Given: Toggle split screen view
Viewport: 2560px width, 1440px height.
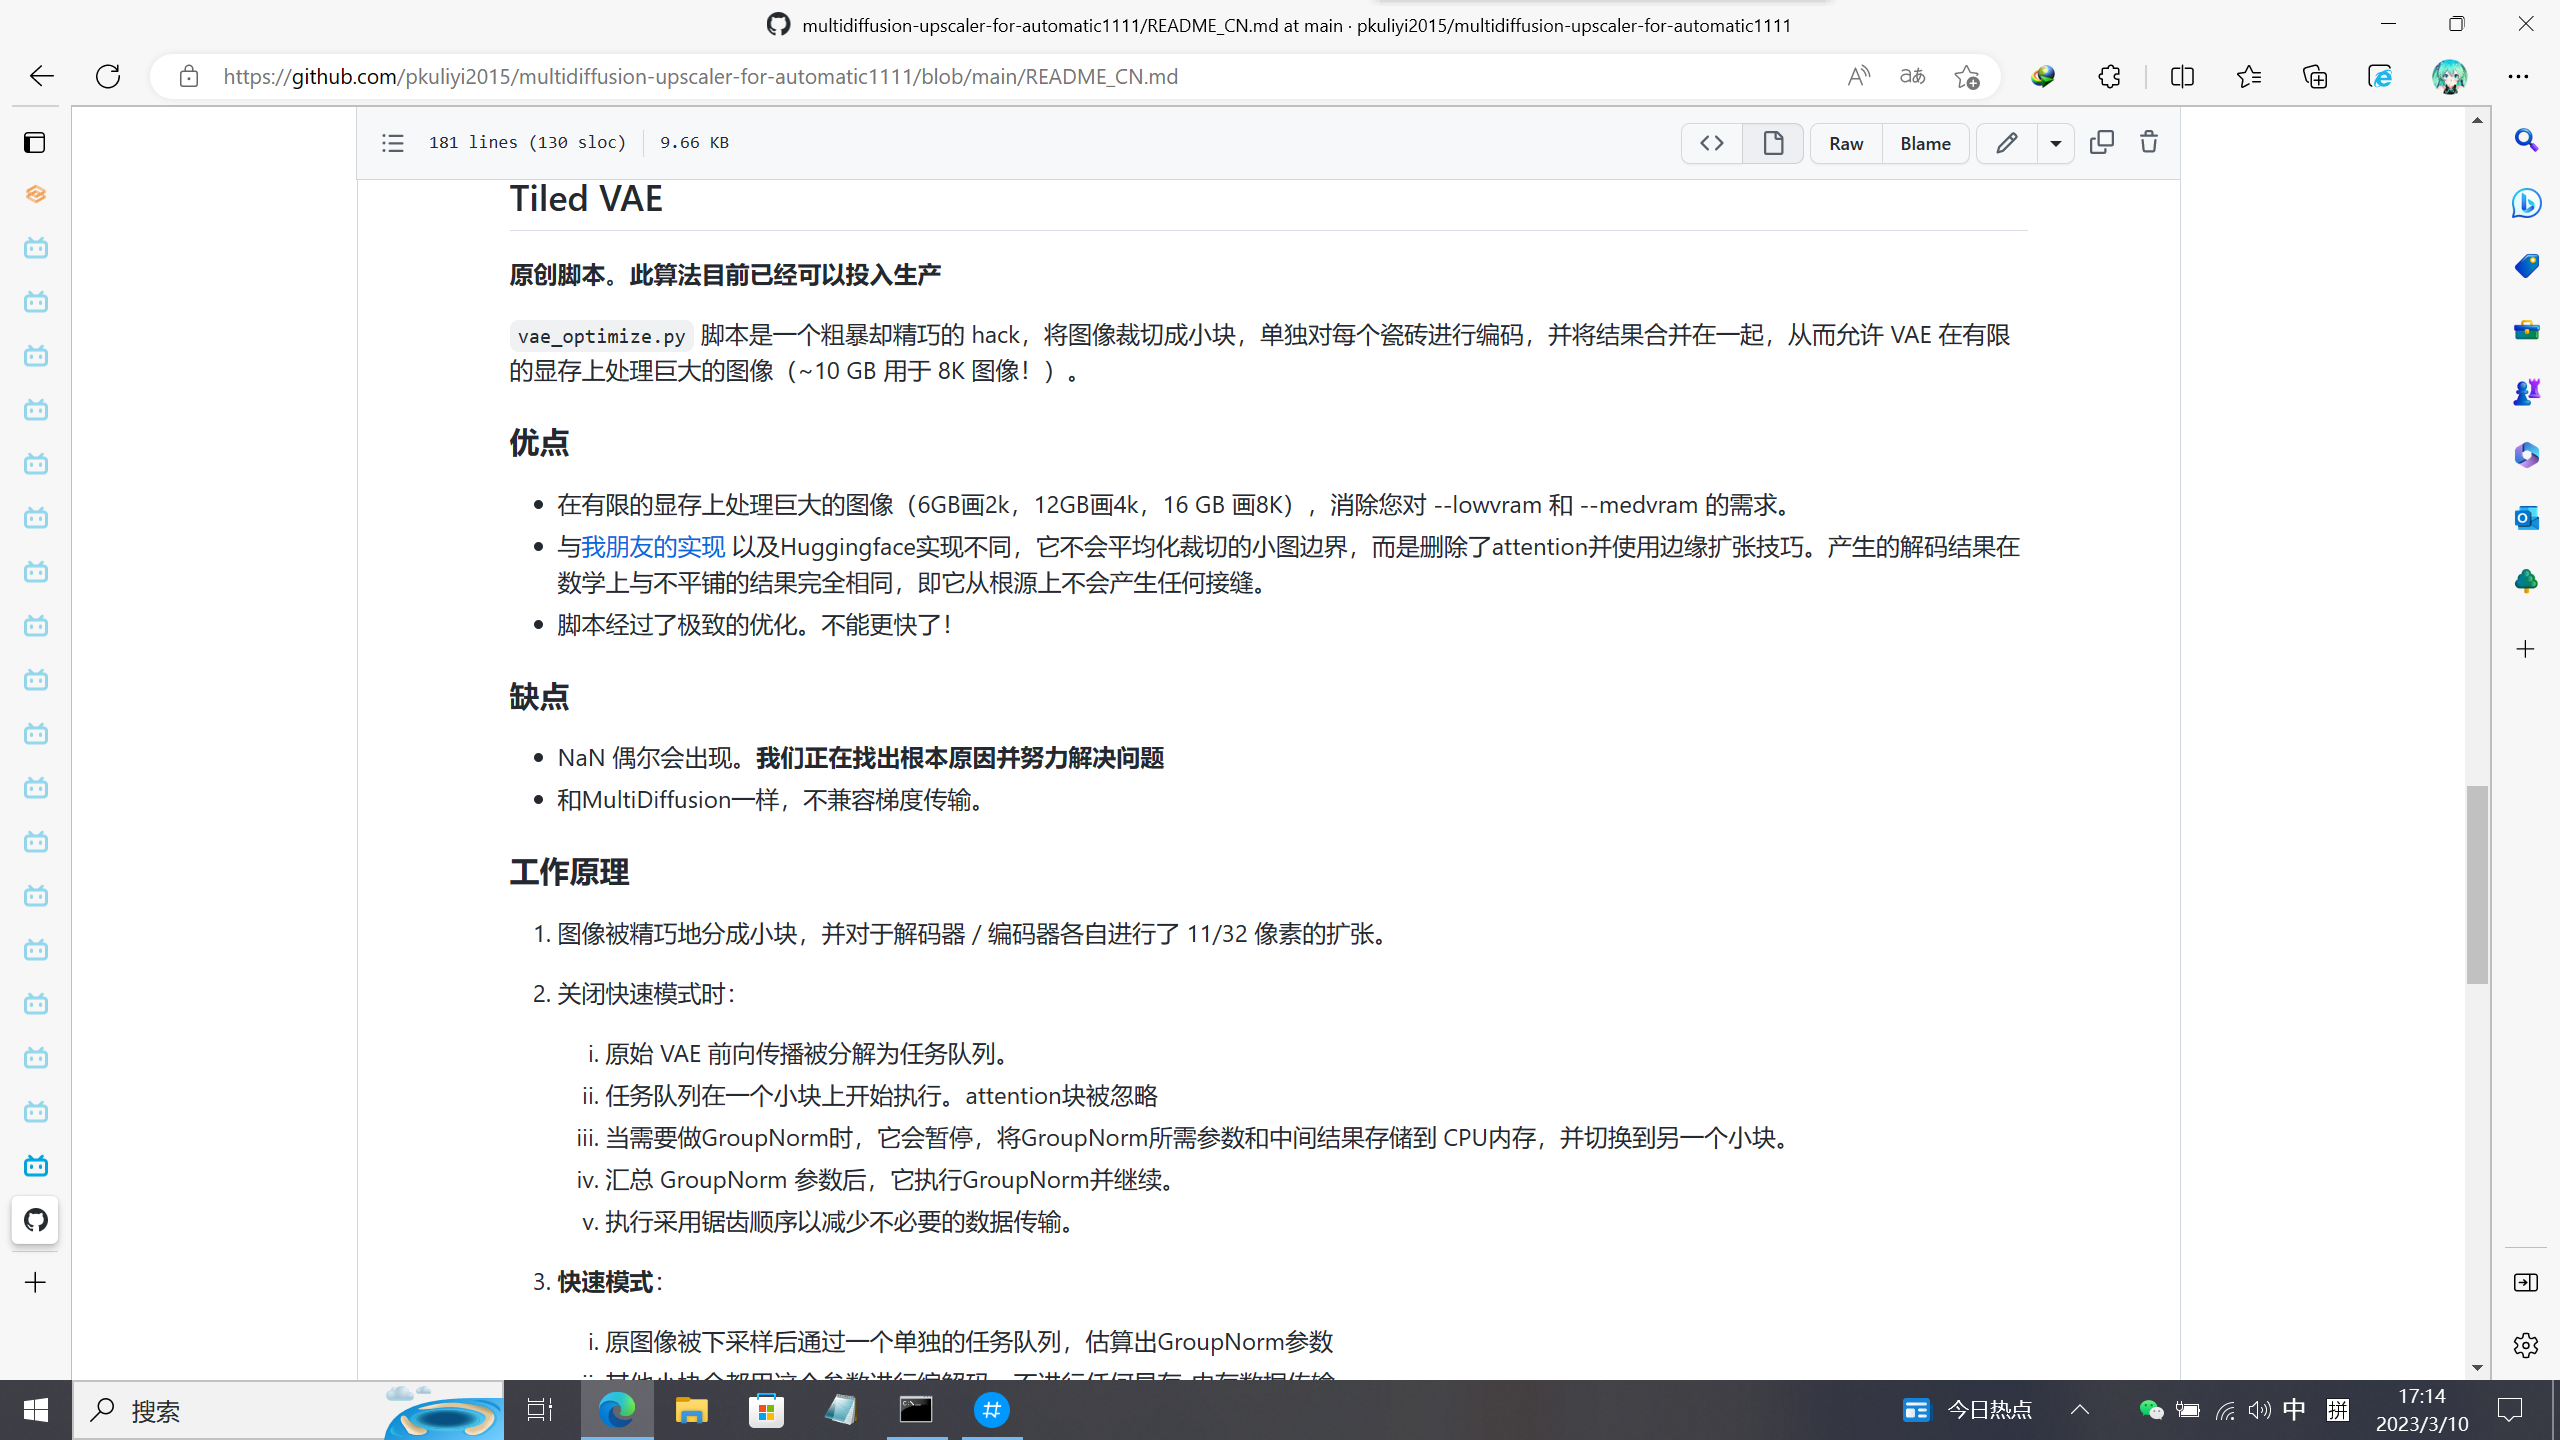Looking at the screenshot, I should click(x=2182, y=76).
